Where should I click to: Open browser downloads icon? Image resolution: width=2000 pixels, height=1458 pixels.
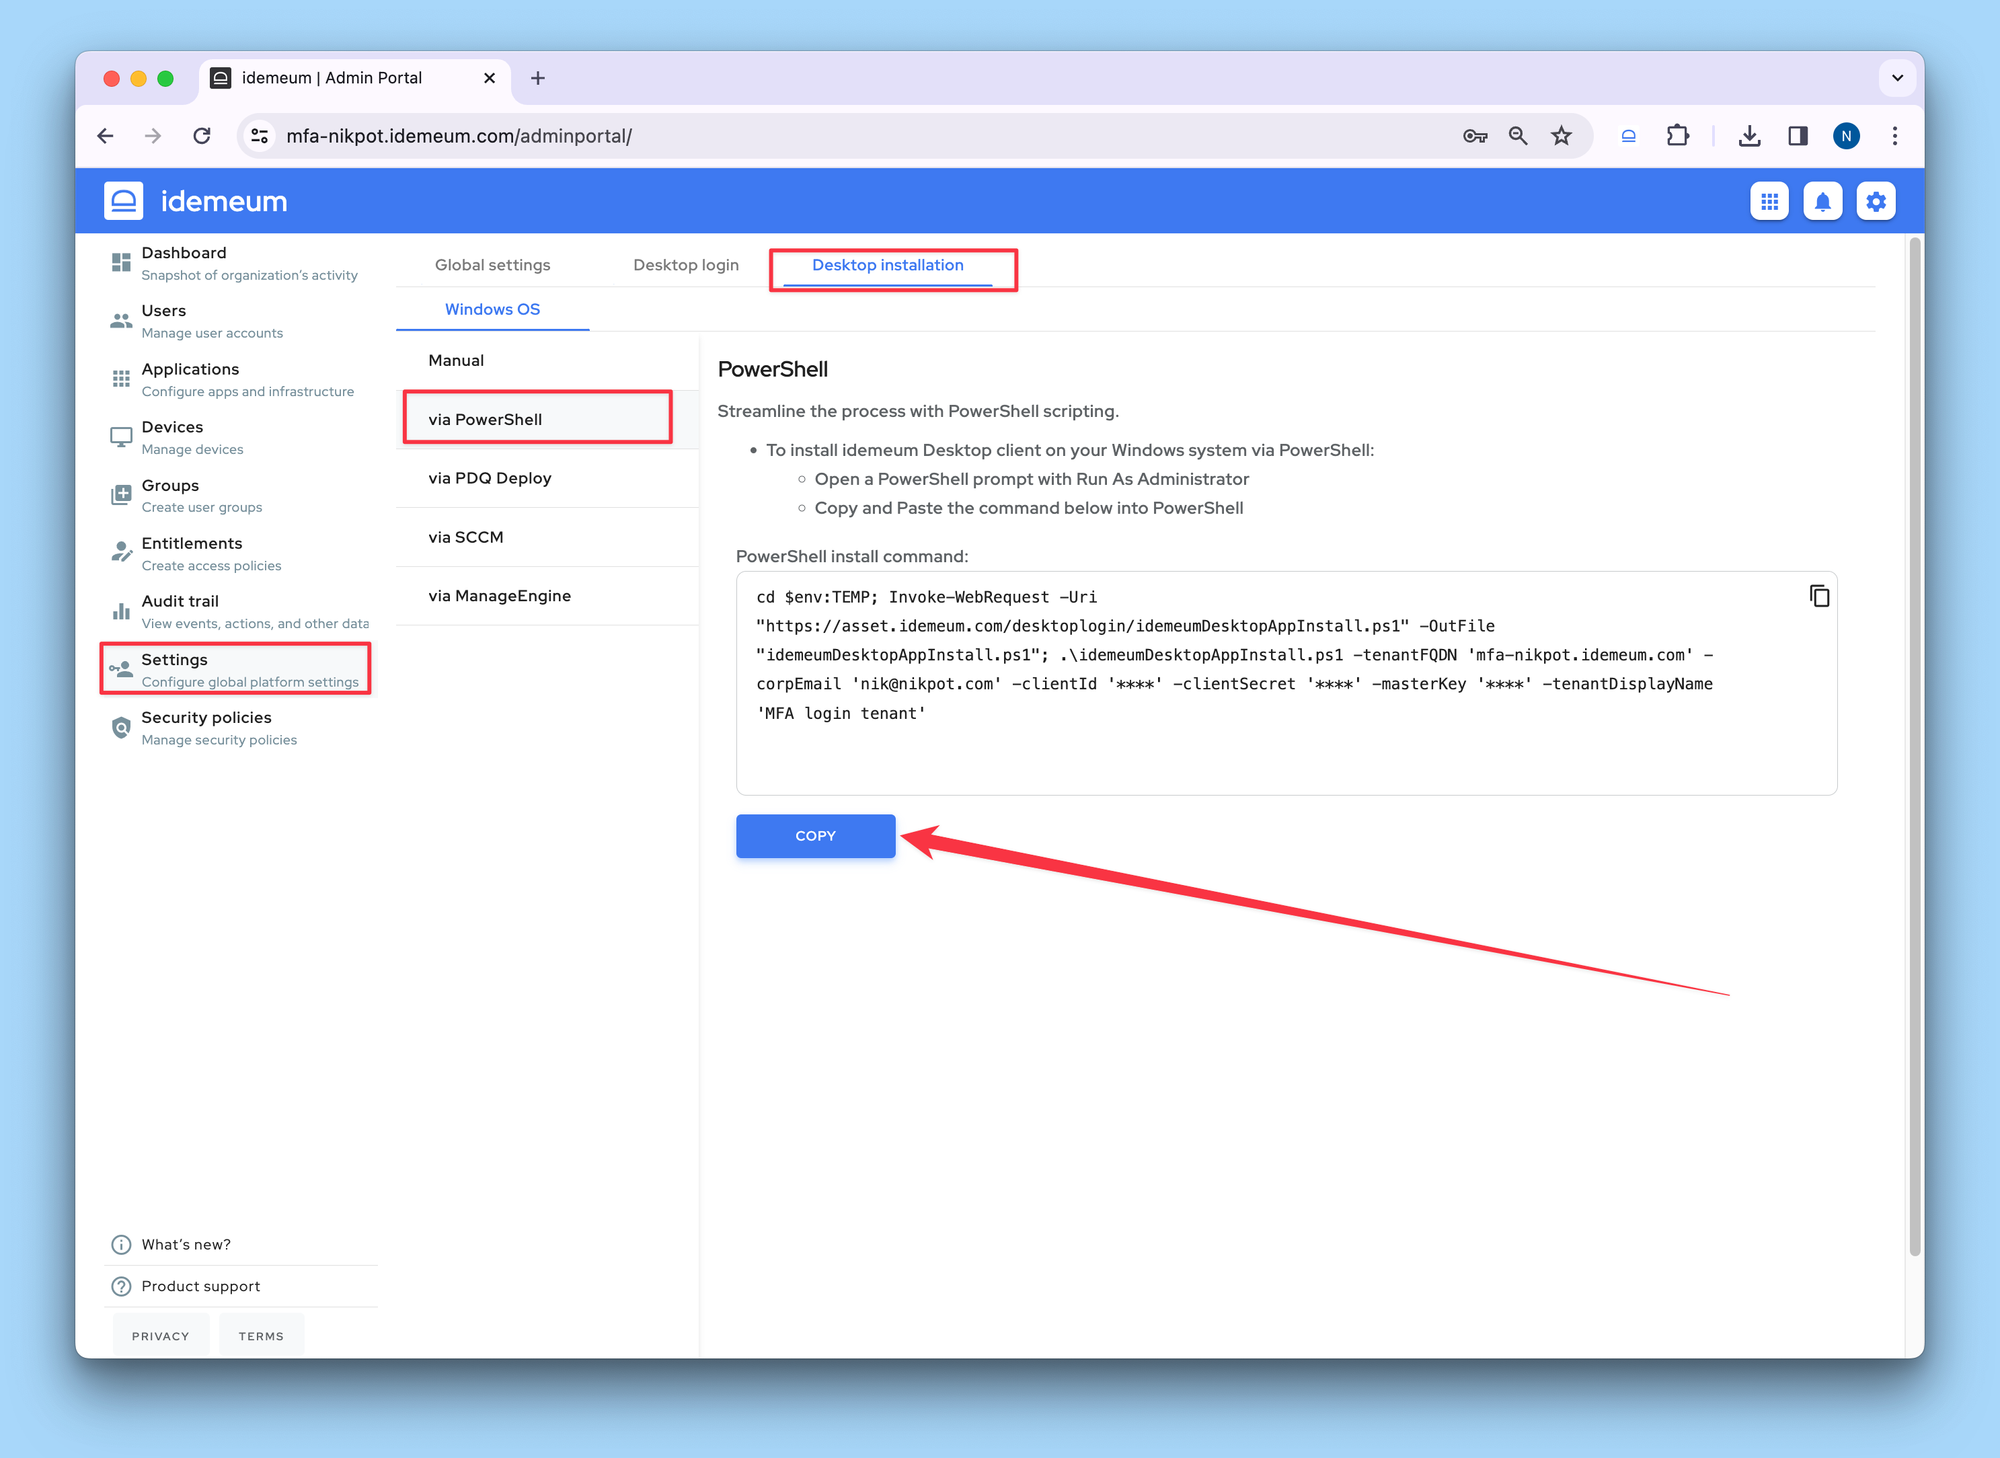tap(1749, 136)
